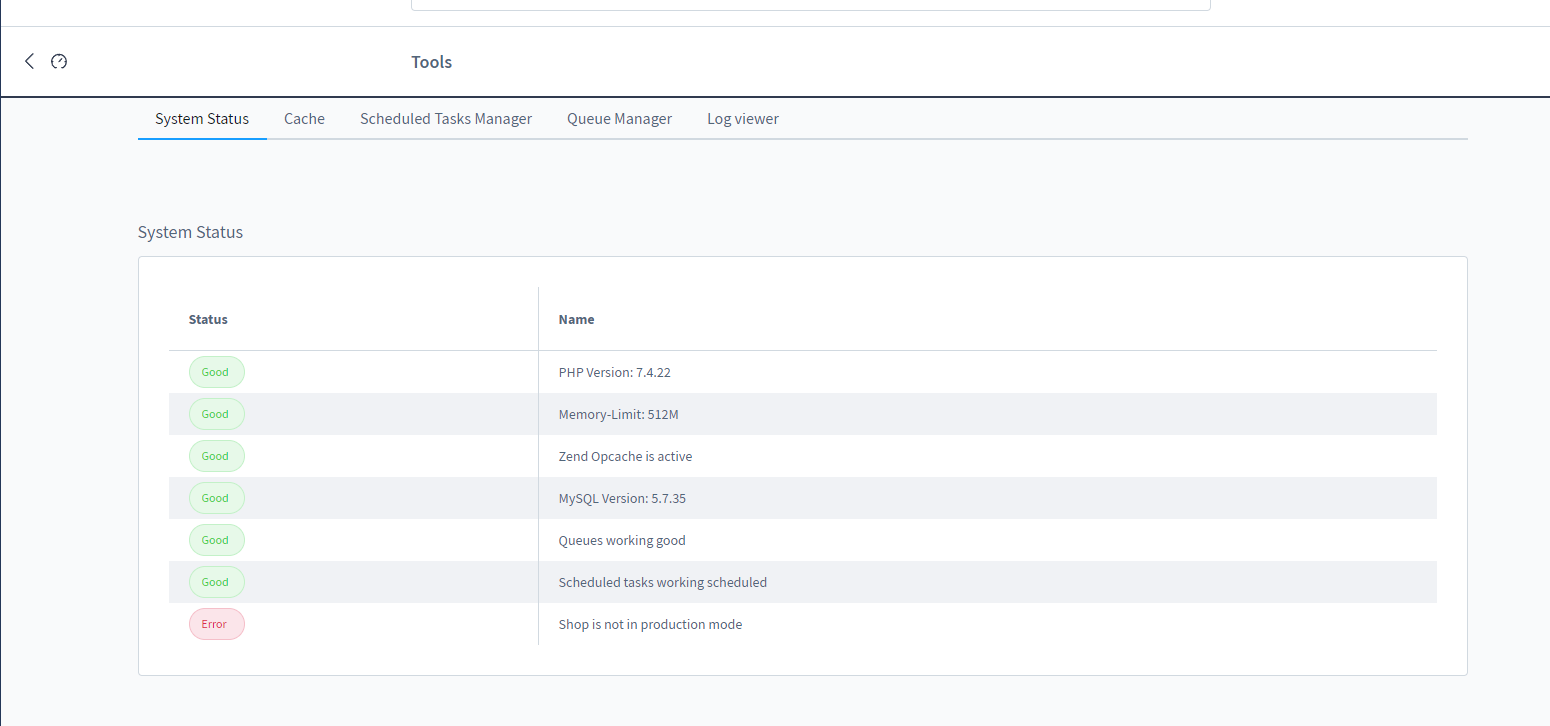
Task: Click the Good badge for PHP Version
Action: (216, 372)
